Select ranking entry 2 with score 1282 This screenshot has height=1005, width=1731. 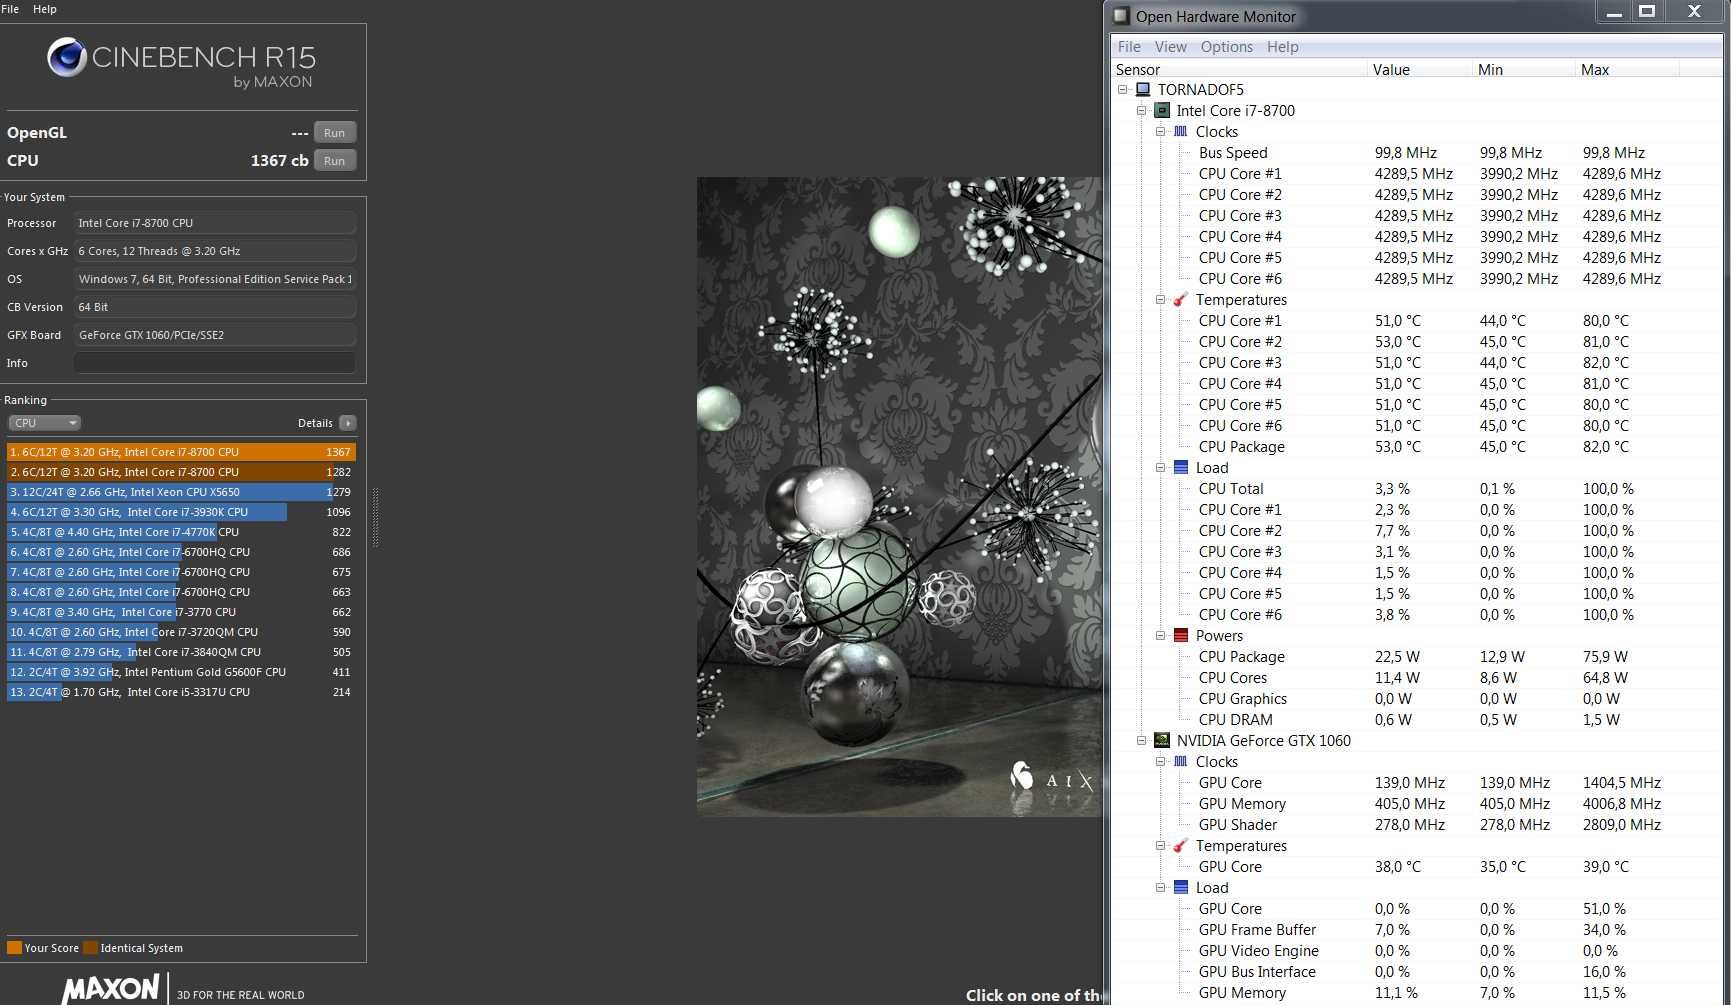181,472
